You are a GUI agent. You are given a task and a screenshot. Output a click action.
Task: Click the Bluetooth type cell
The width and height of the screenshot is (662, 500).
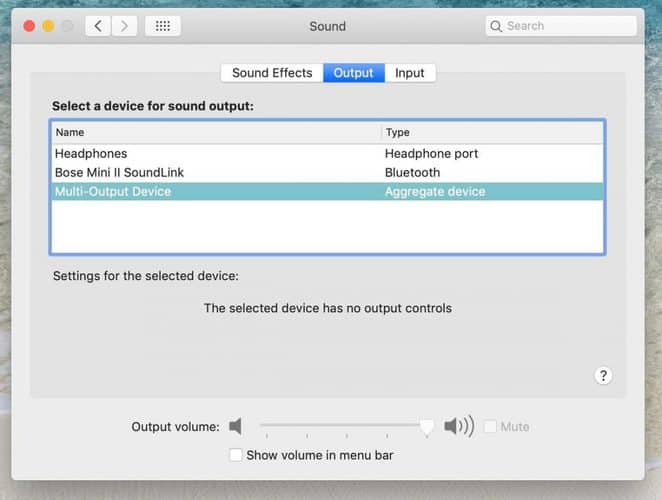pos(412,173)
